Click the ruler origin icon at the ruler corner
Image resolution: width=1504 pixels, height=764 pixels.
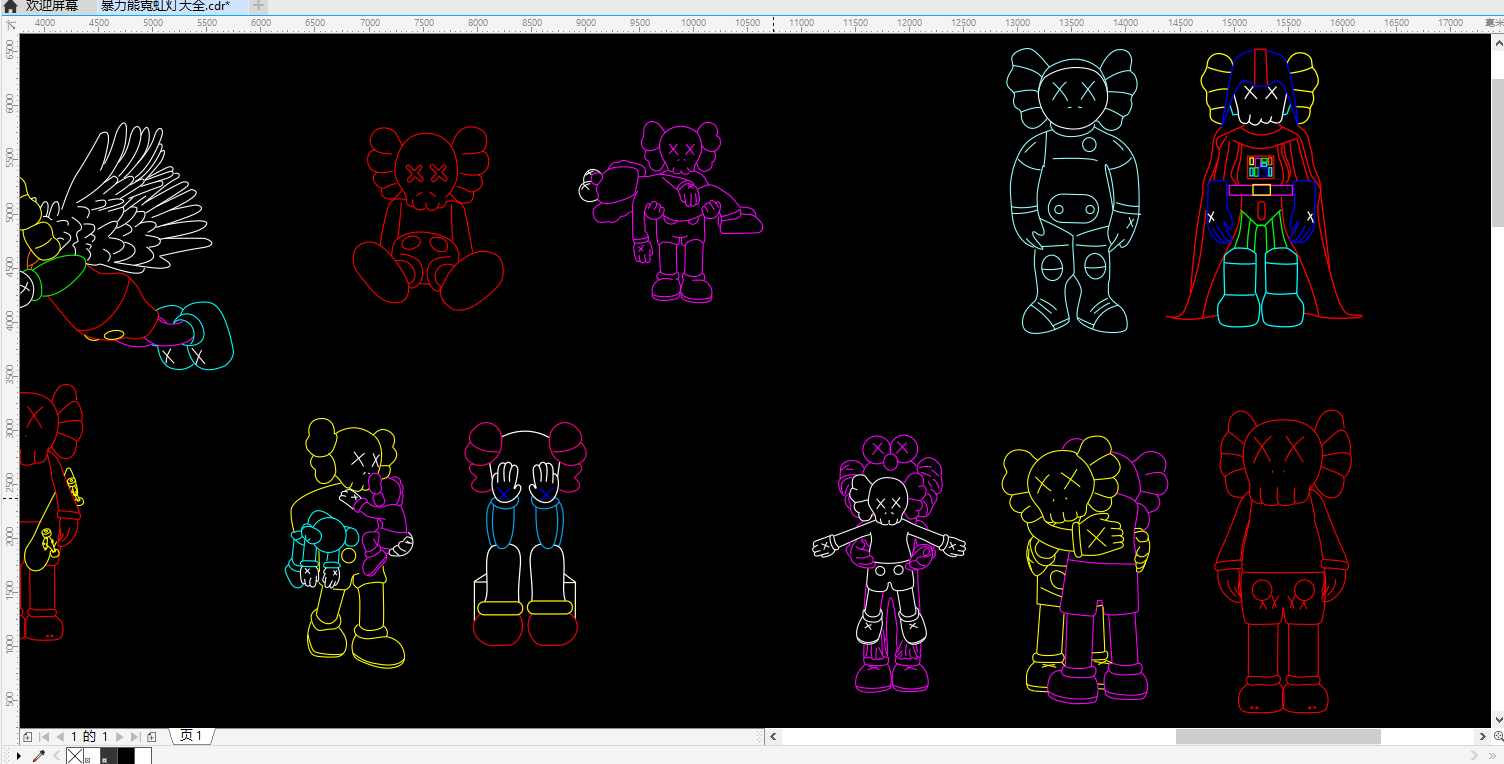coord(10,24)
